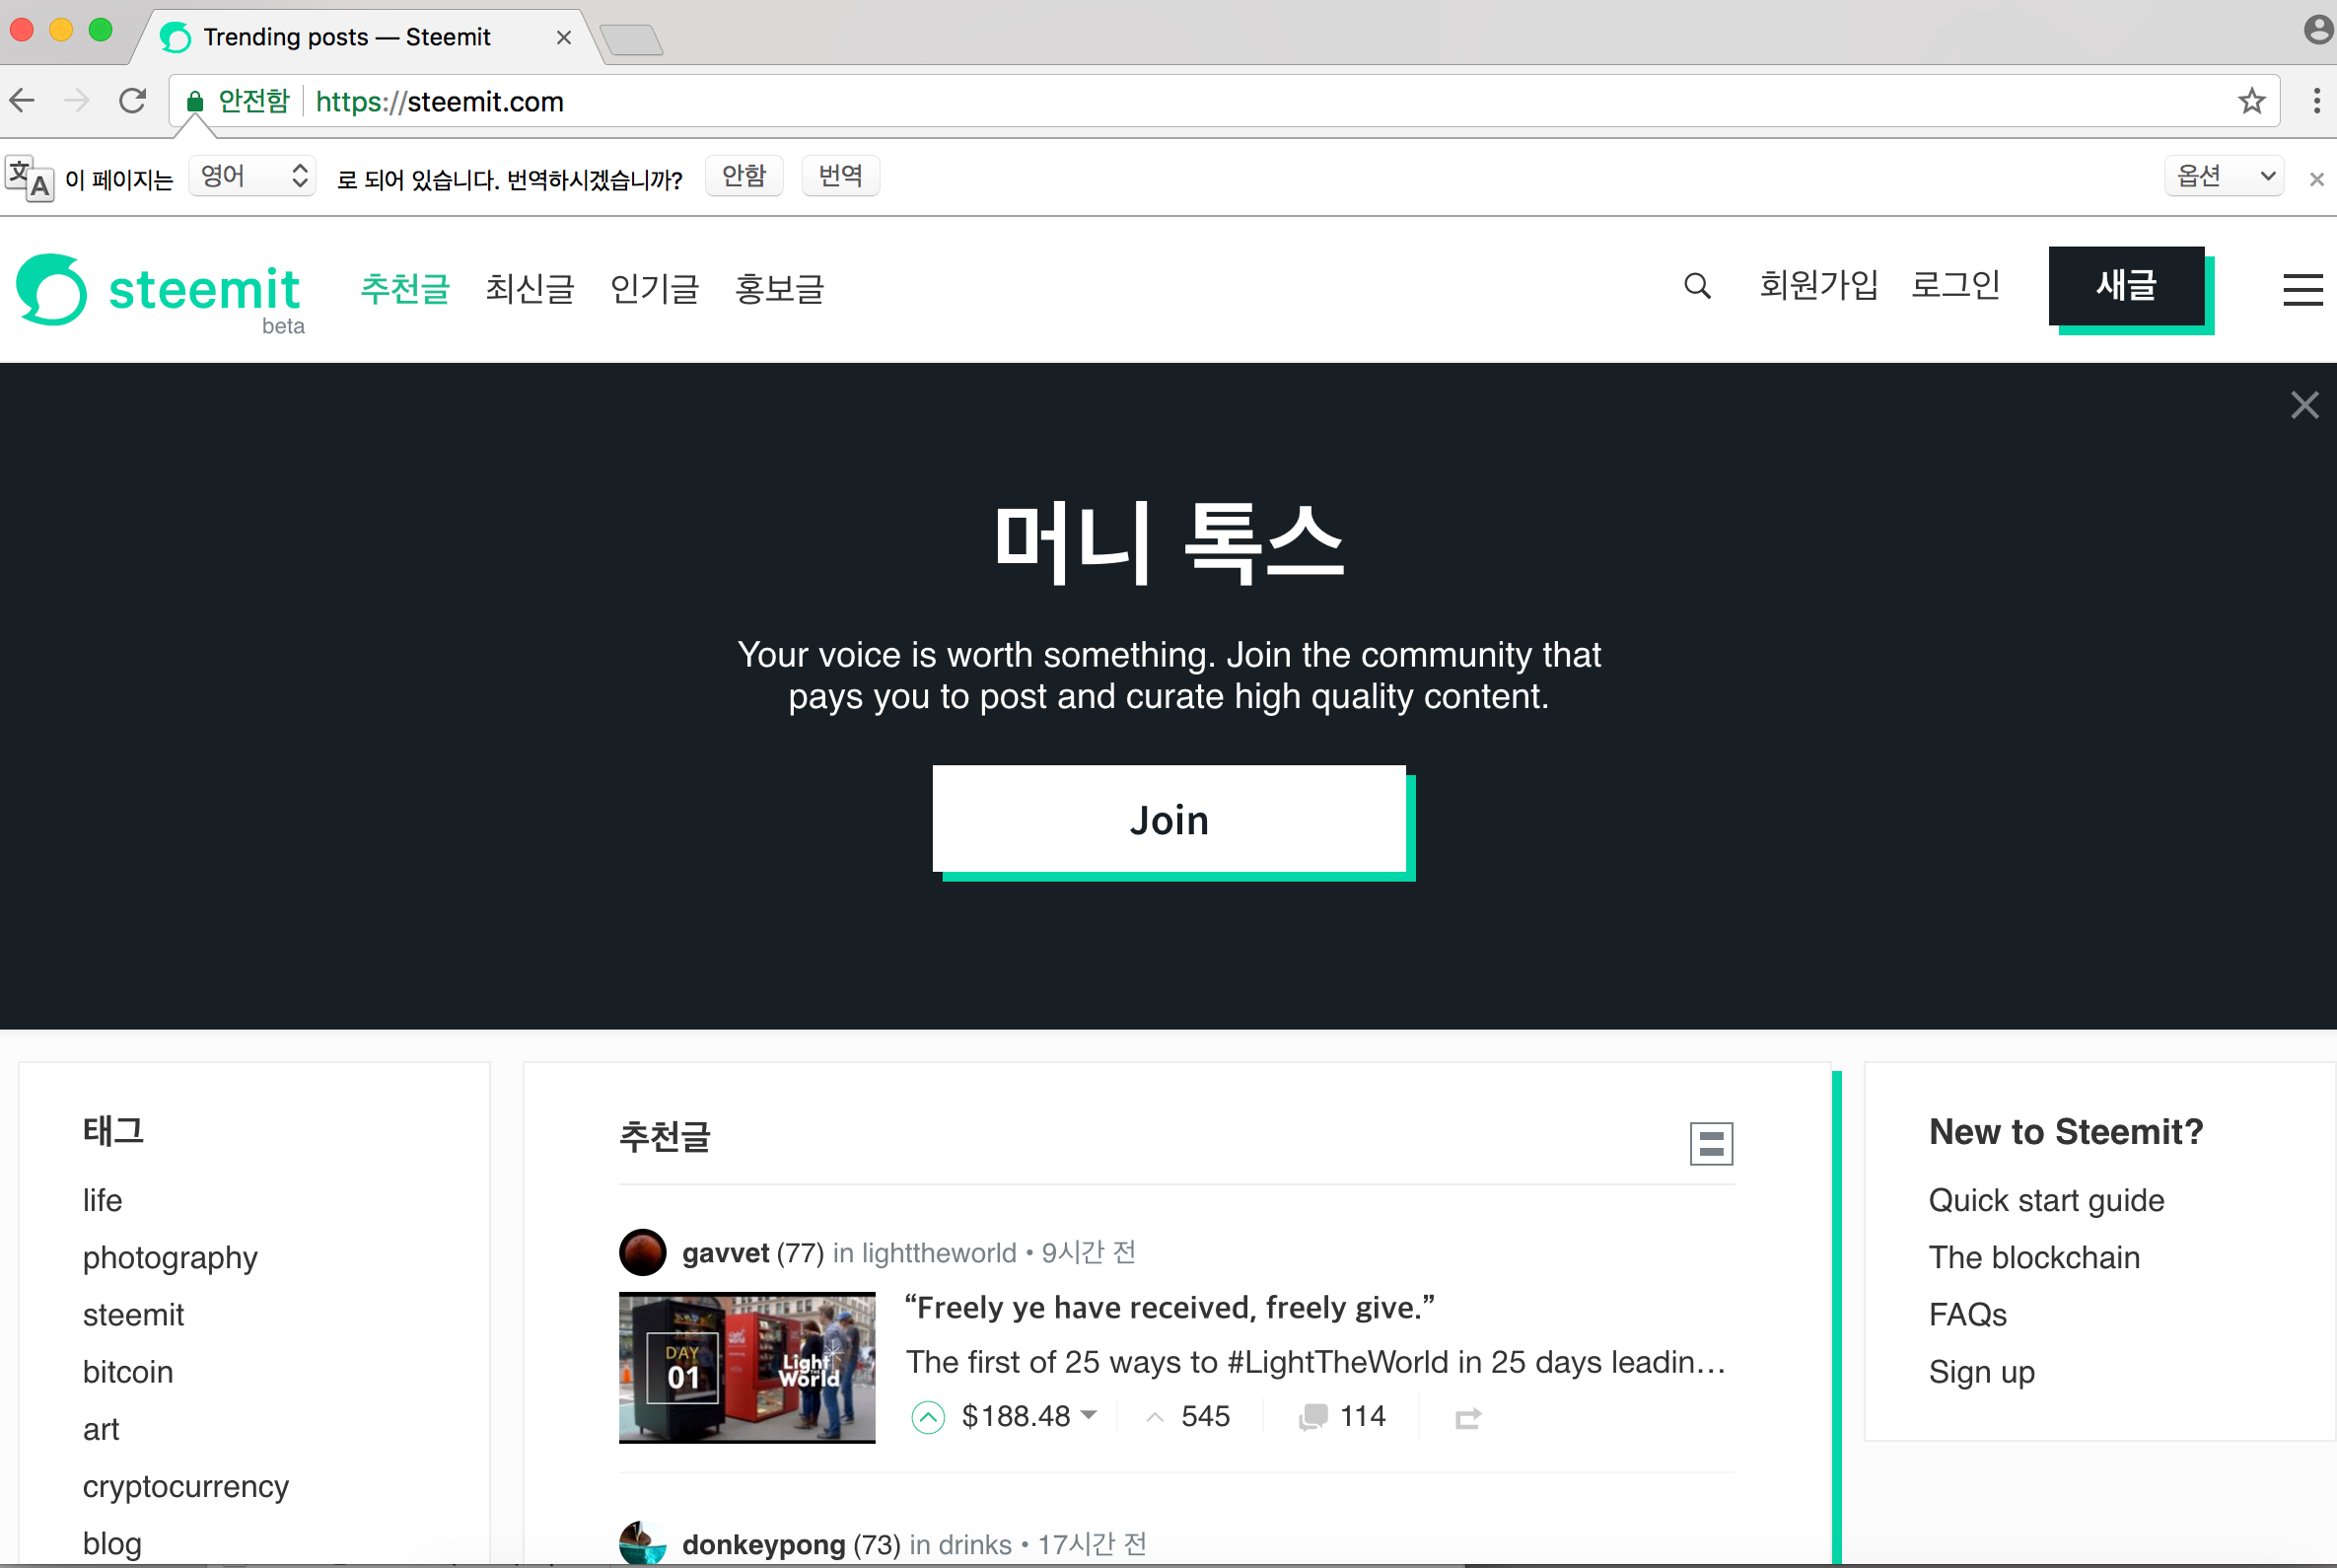The image size is (2337, 1568).
Task: Select the 추천글 tab in the header
Action: coord(404,289)
